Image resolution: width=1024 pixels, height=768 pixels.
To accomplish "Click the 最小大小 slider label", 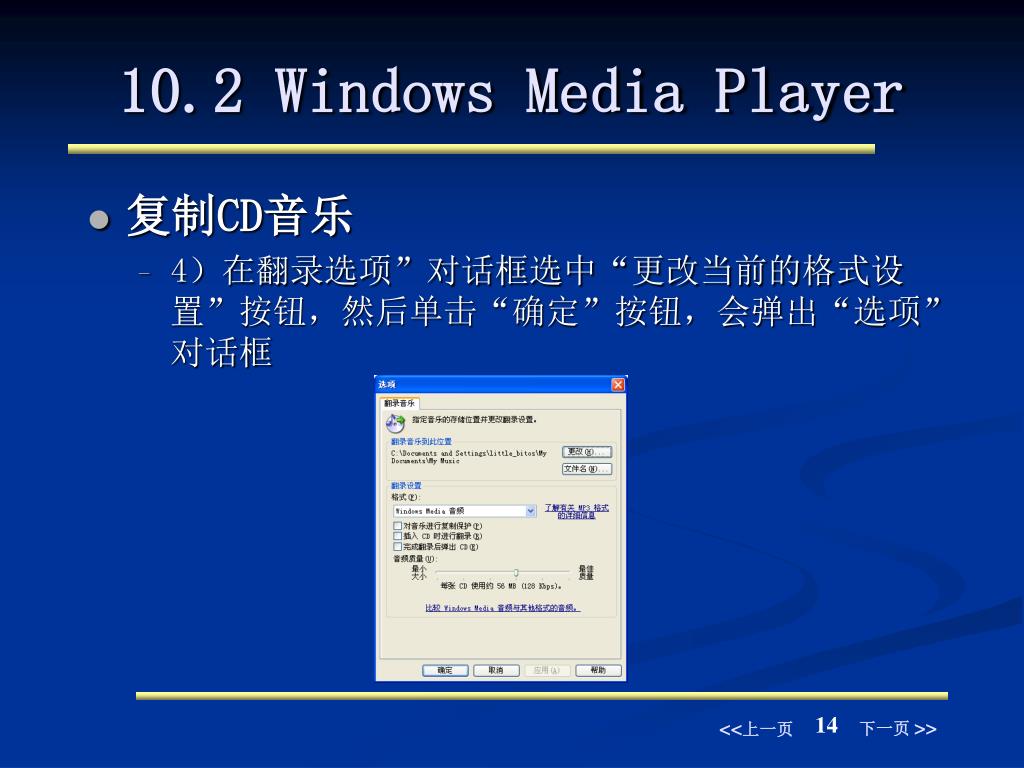I will pos(419,573).
